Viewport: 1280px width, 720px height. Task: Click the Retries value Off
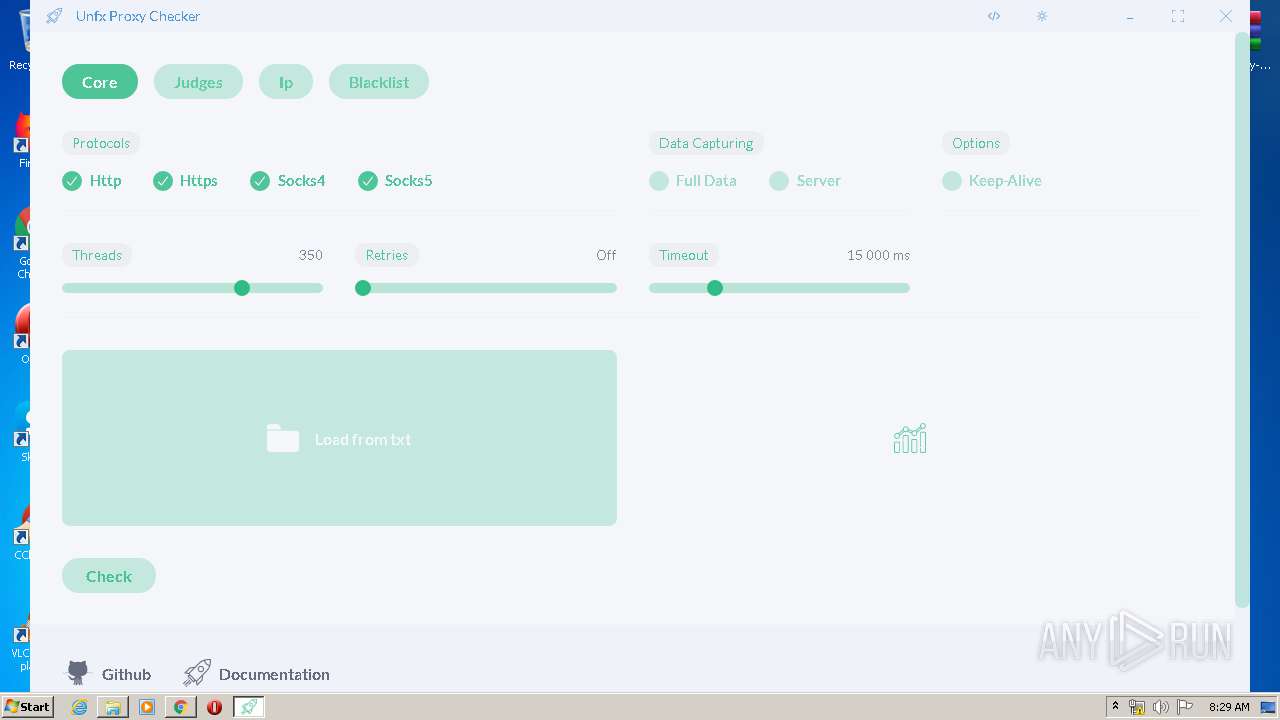tap(606, 255)
